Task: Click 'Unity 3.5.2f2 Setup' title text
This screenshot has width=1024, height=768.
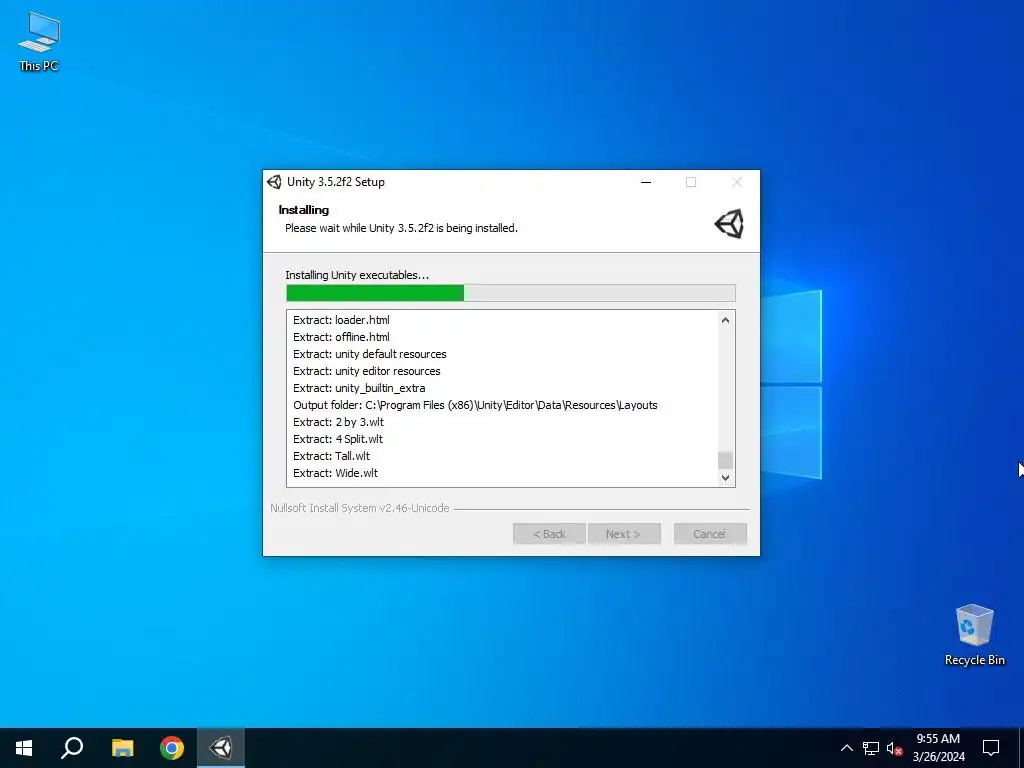Action: (336, 182)
